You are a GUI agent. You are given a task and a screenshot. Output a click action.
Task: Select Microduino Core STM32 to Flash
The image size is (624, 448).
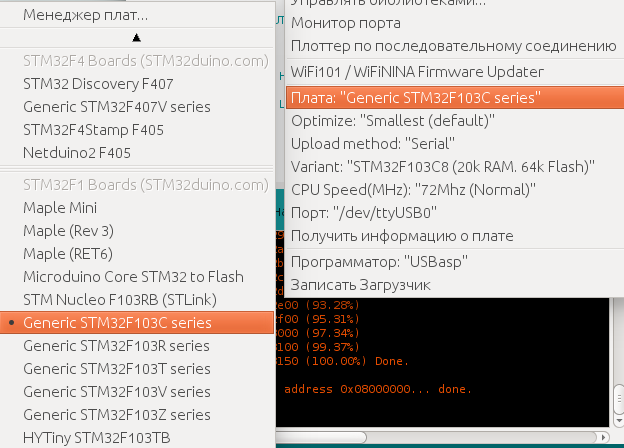133,277
